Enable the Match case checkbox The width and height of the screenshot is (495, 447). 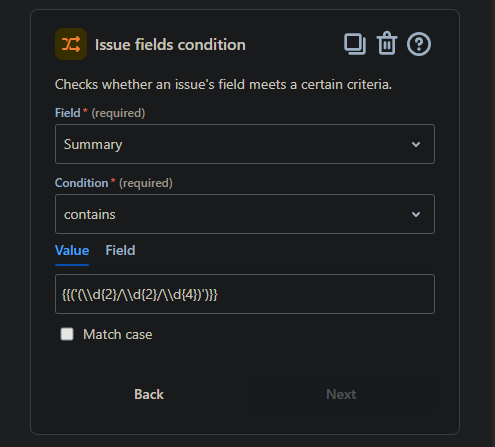click(67, 334)
